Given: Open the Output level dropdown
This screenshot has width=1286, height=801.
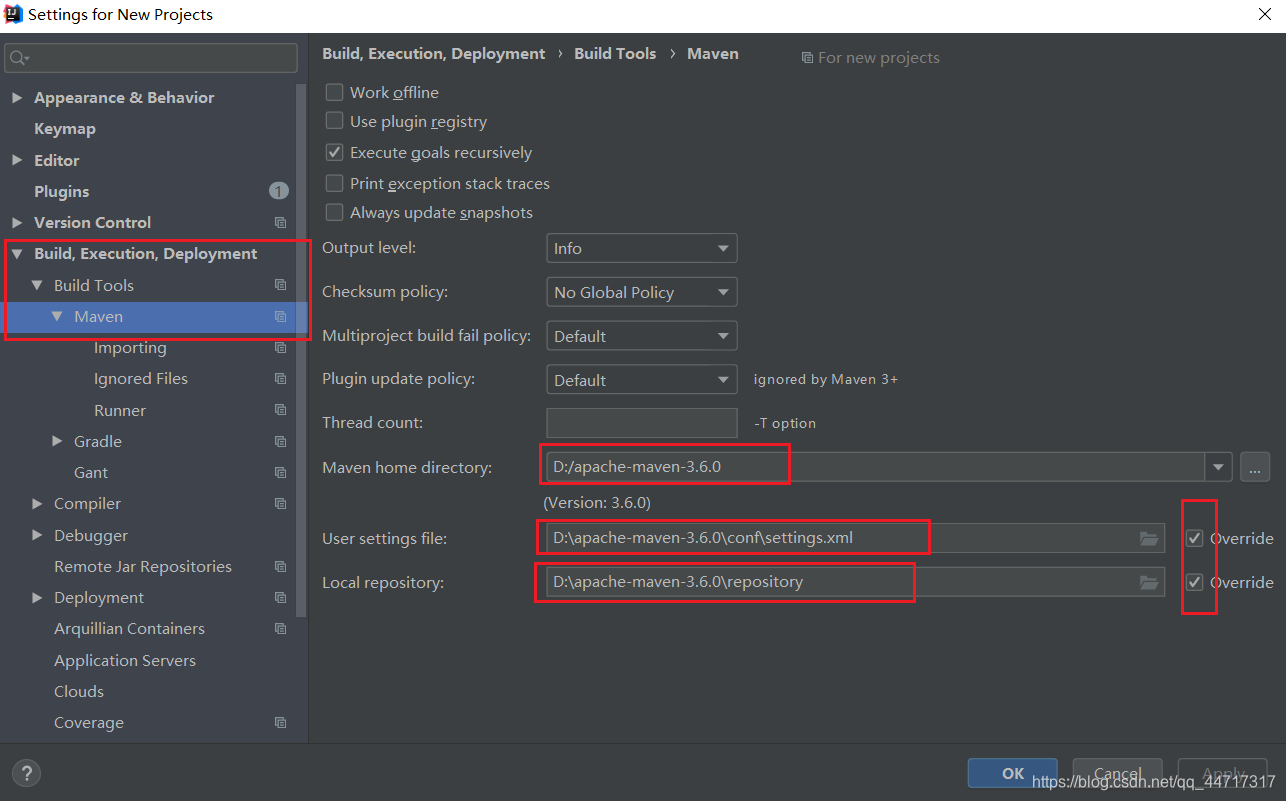Looking at the screenshot, I should point(642,248).
